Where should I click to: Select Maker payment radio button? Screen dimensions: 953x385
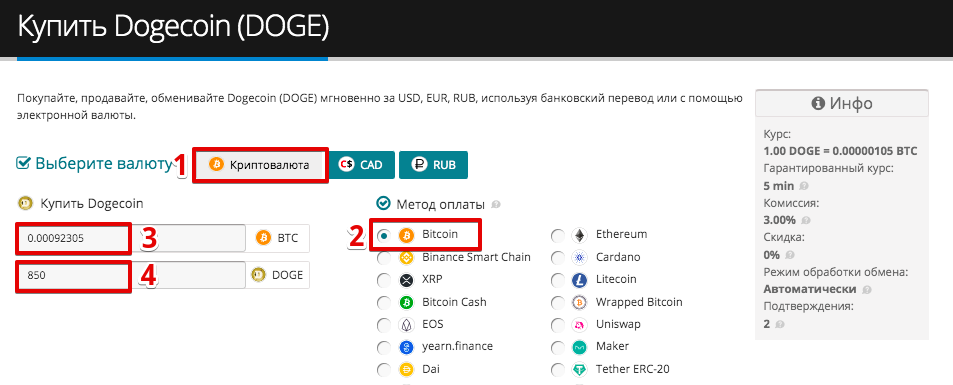[x=558, y=348]
